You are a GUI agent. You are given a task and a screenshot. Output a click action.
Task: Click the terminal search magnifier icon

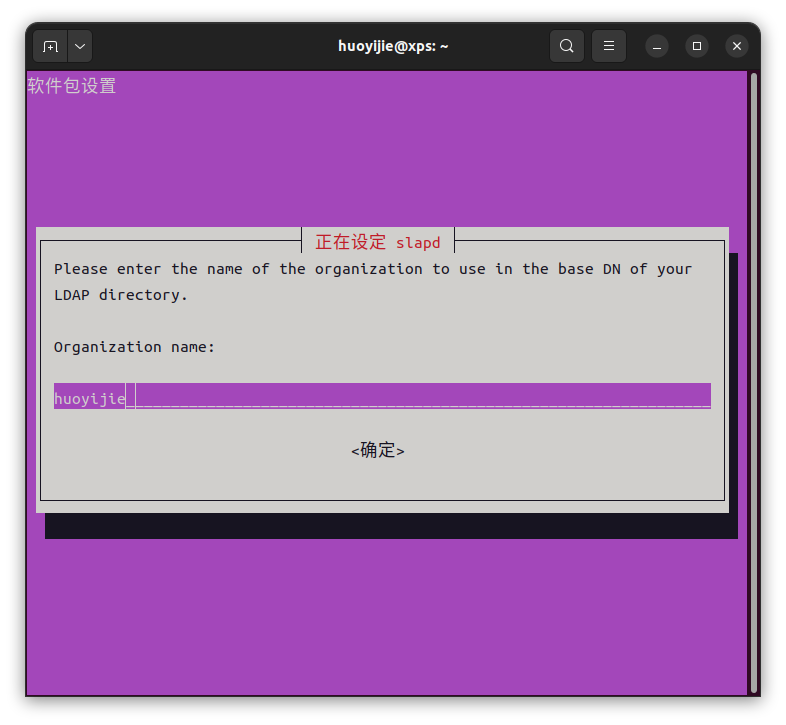click(x=567, y=46)
